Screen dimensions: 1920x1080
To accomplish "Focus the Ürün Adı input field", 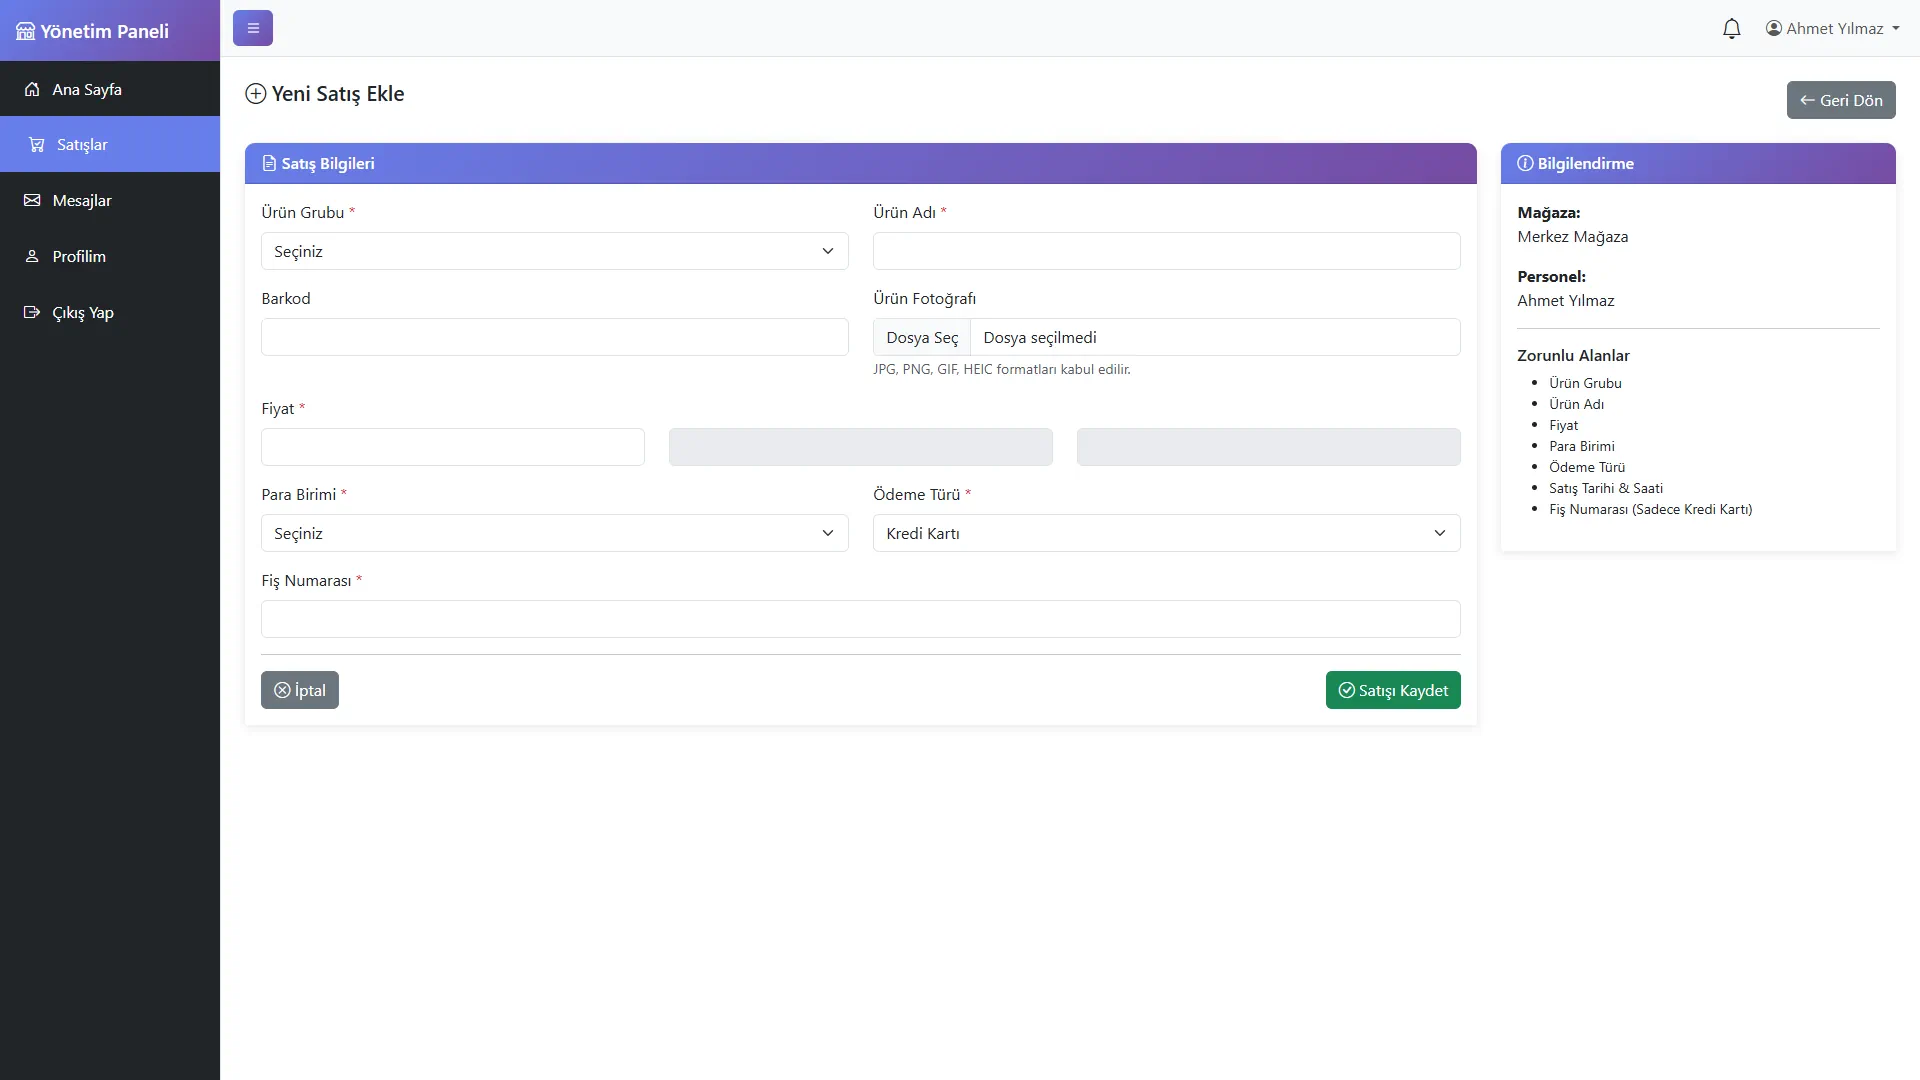I will pyautogui.click(x=1167, y=251).
